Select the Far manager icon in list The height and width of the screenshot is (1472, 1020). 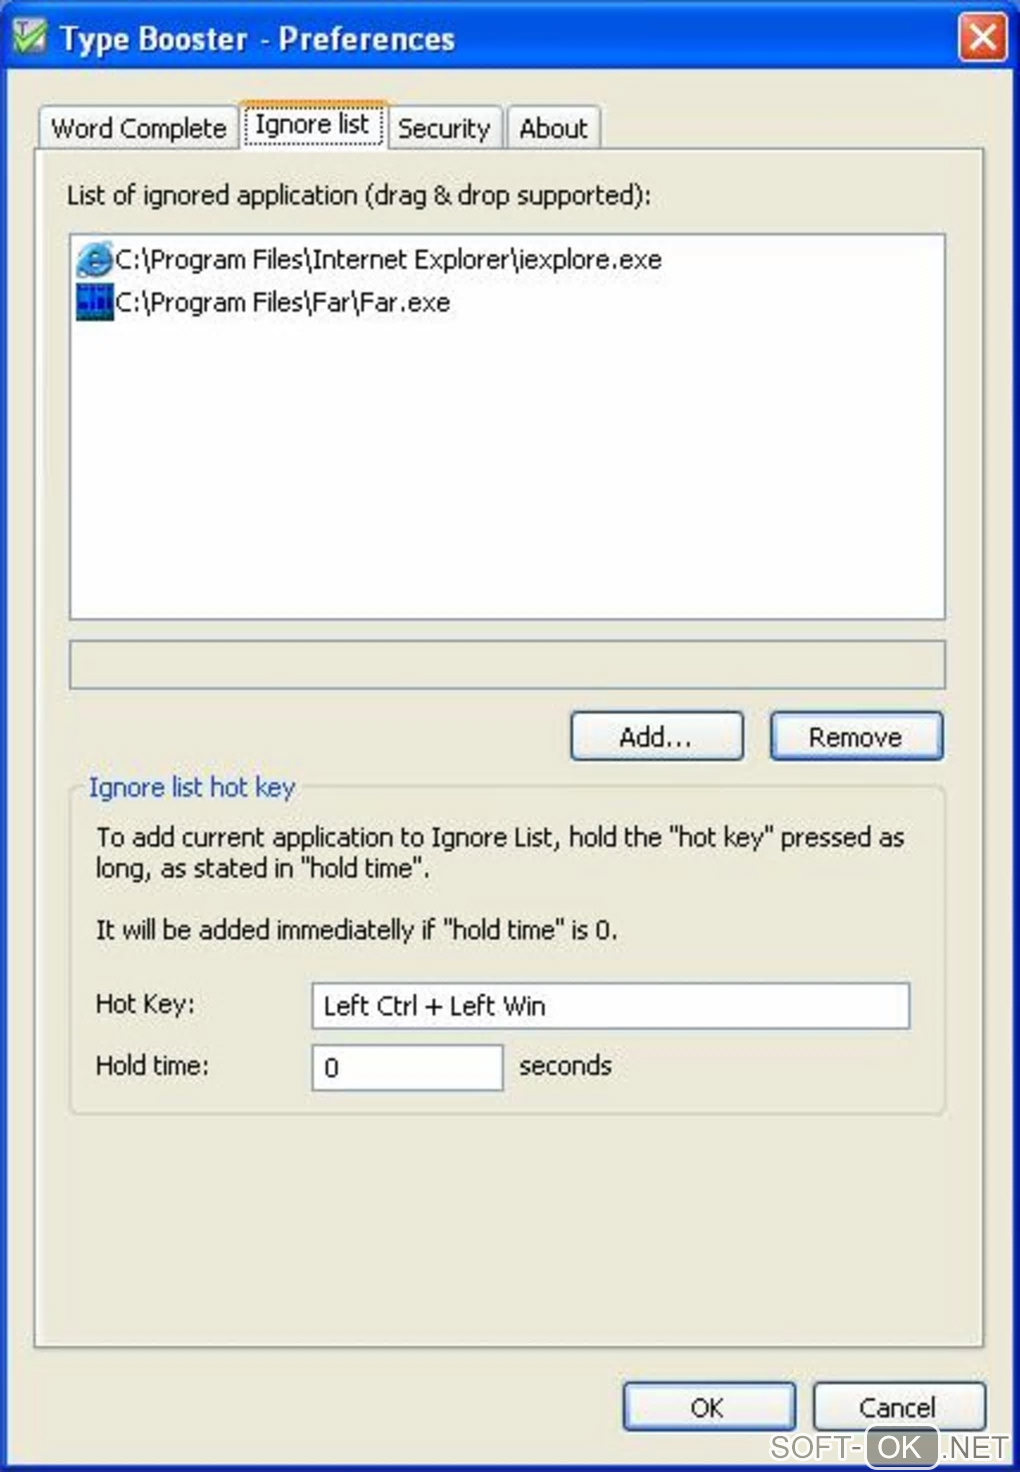(95, 302)
